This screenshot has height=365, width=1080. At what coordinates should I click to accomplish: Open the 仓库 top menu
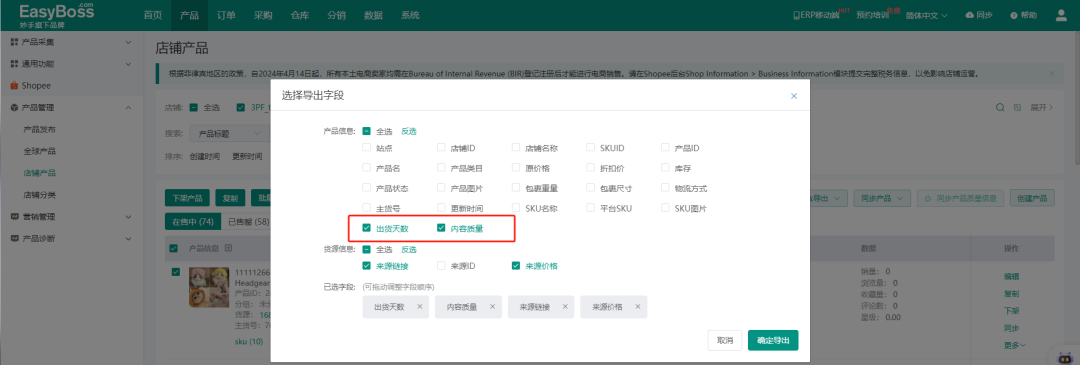pyautogui.click(x=300, y=15)
